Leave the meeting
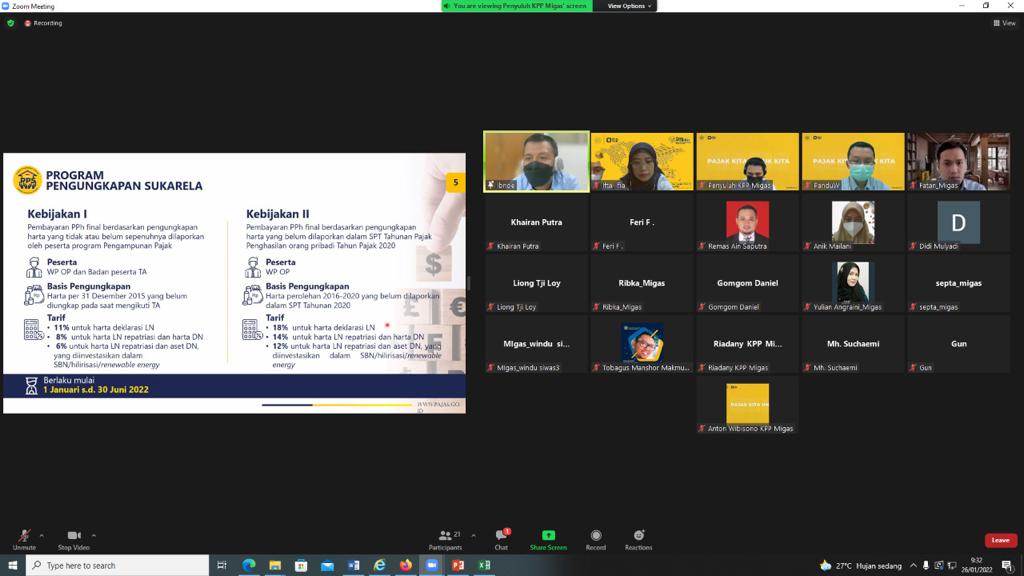 [1000, 540]
